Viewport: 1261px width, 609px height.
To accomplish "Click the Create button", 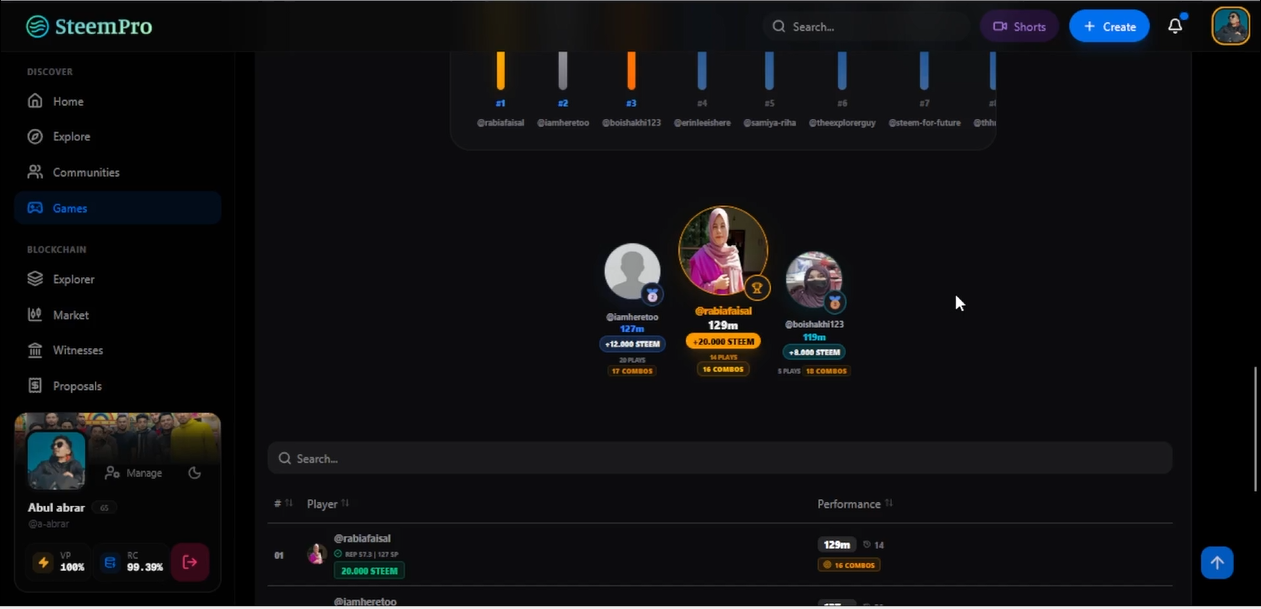I will pyautogui.click(x=1109, y=26).
